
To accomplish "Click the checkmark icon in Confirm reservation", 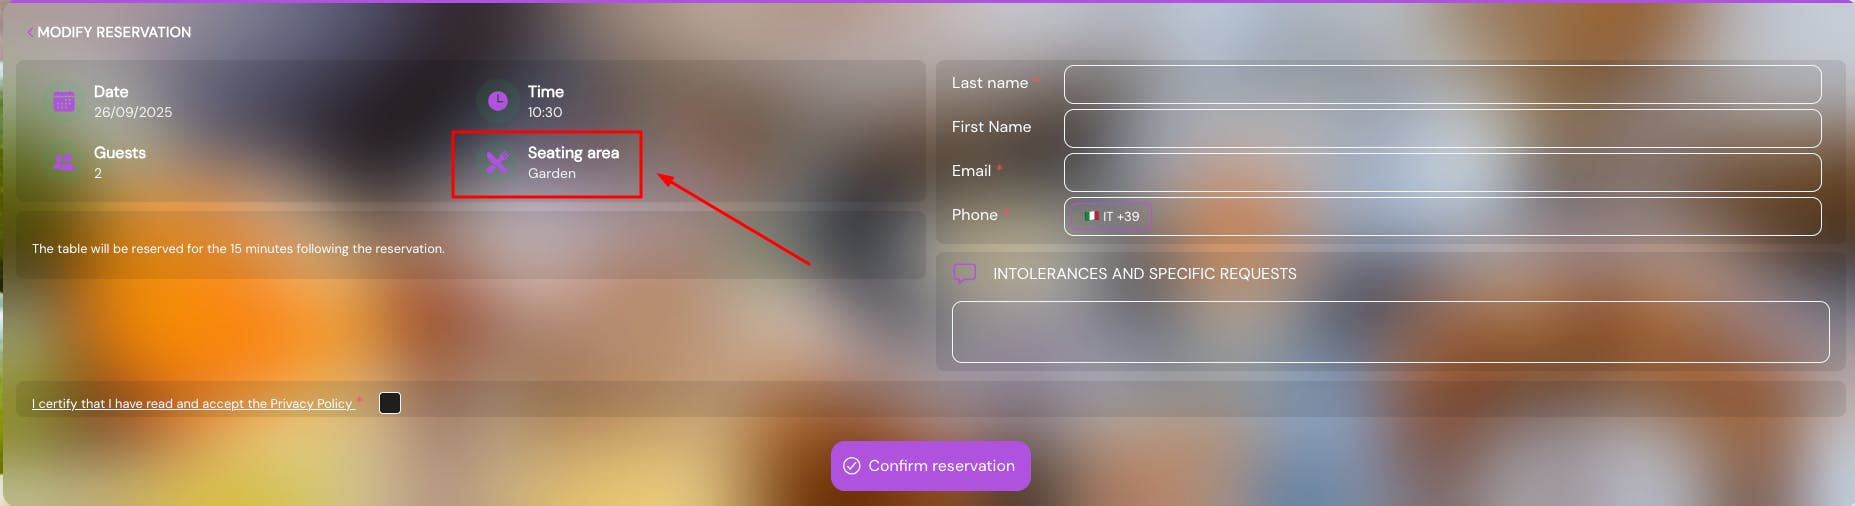I will pyautogui.click(x=852, y=466).
